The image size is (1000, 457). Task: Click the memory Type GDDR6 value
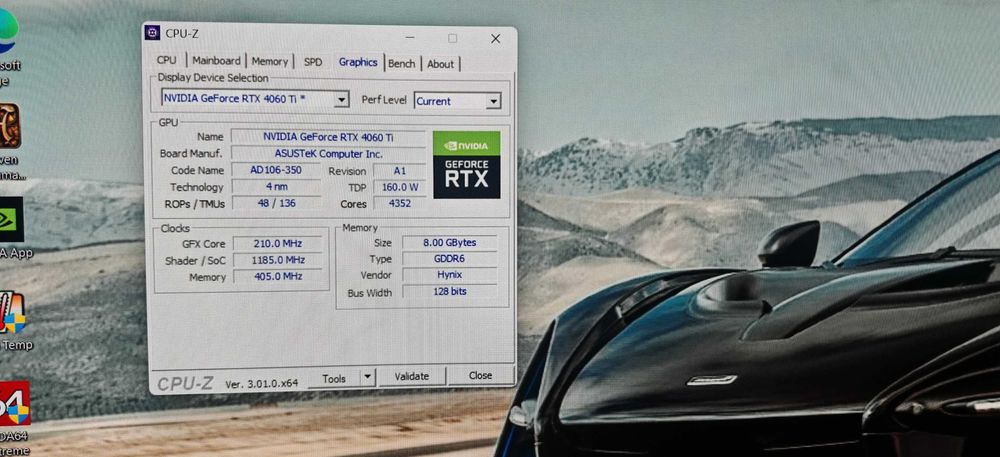click(x=450, y=259)
